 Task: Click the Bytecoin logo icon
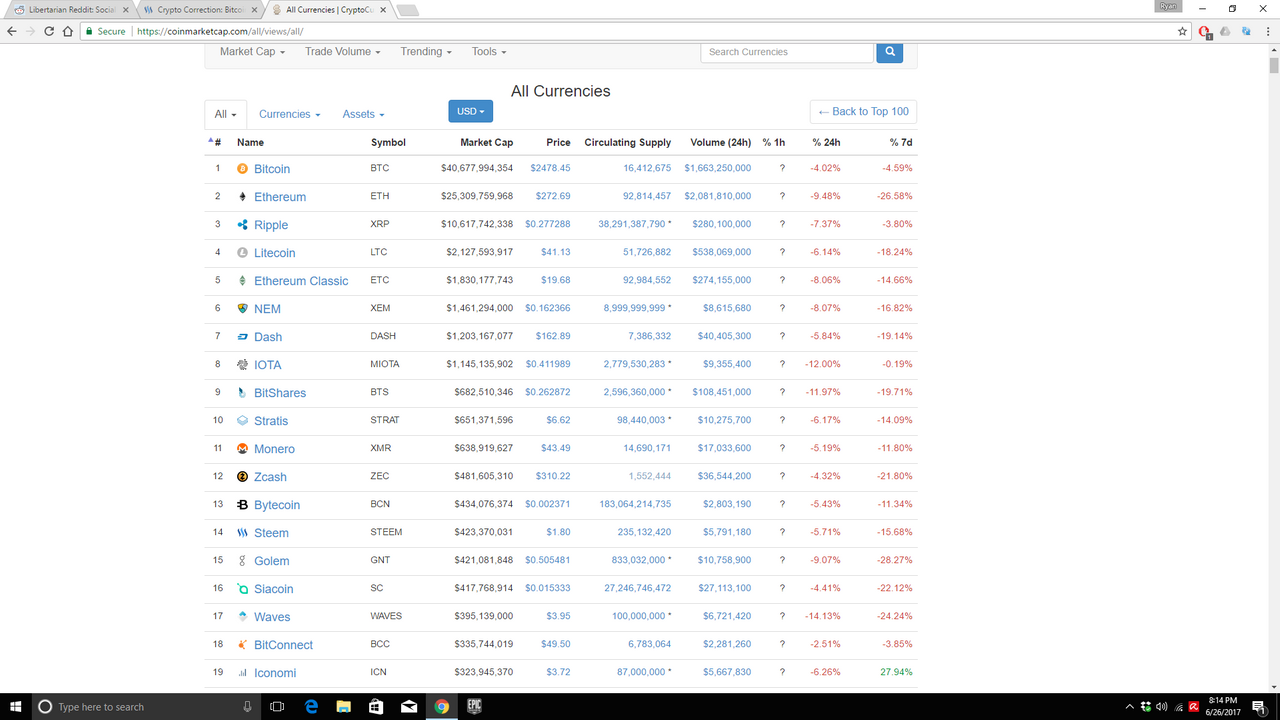242,505
